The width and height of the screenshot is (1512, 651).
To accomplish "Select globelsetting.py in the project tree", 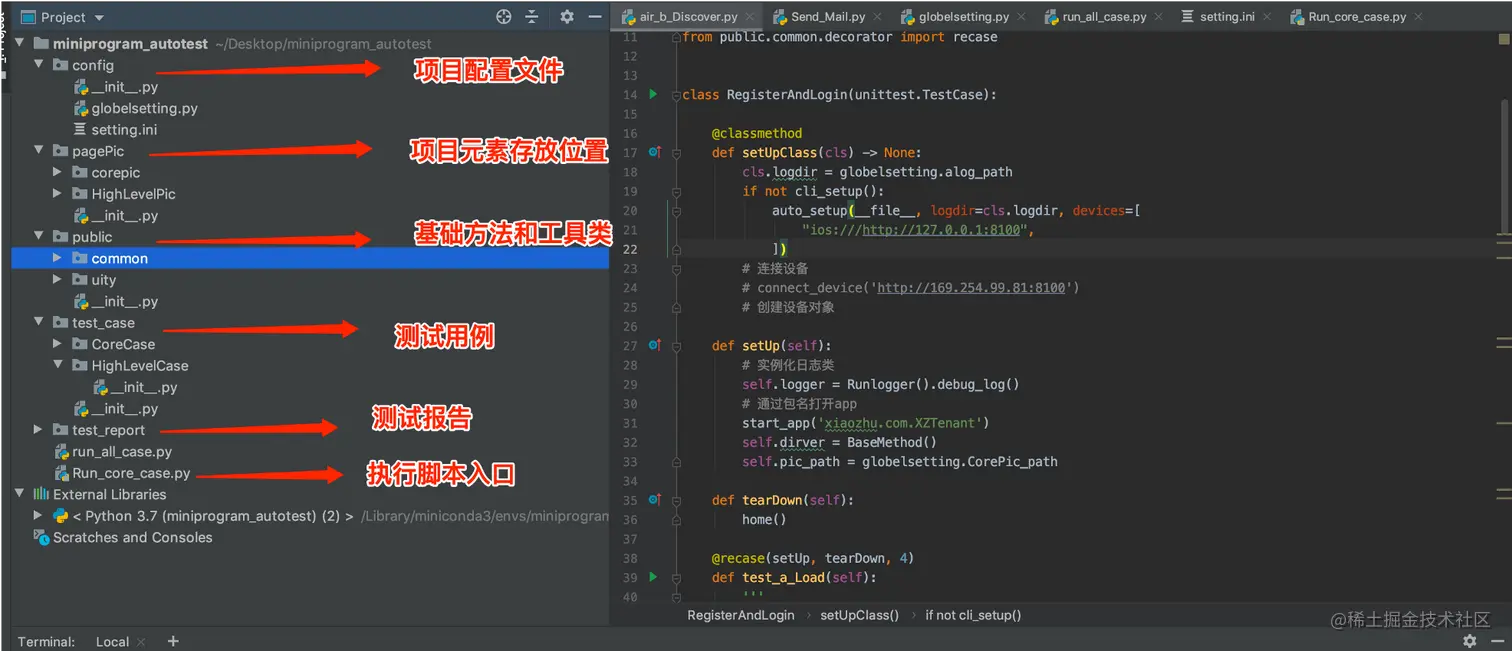I will pyautogui.click(x=144, y=108).
